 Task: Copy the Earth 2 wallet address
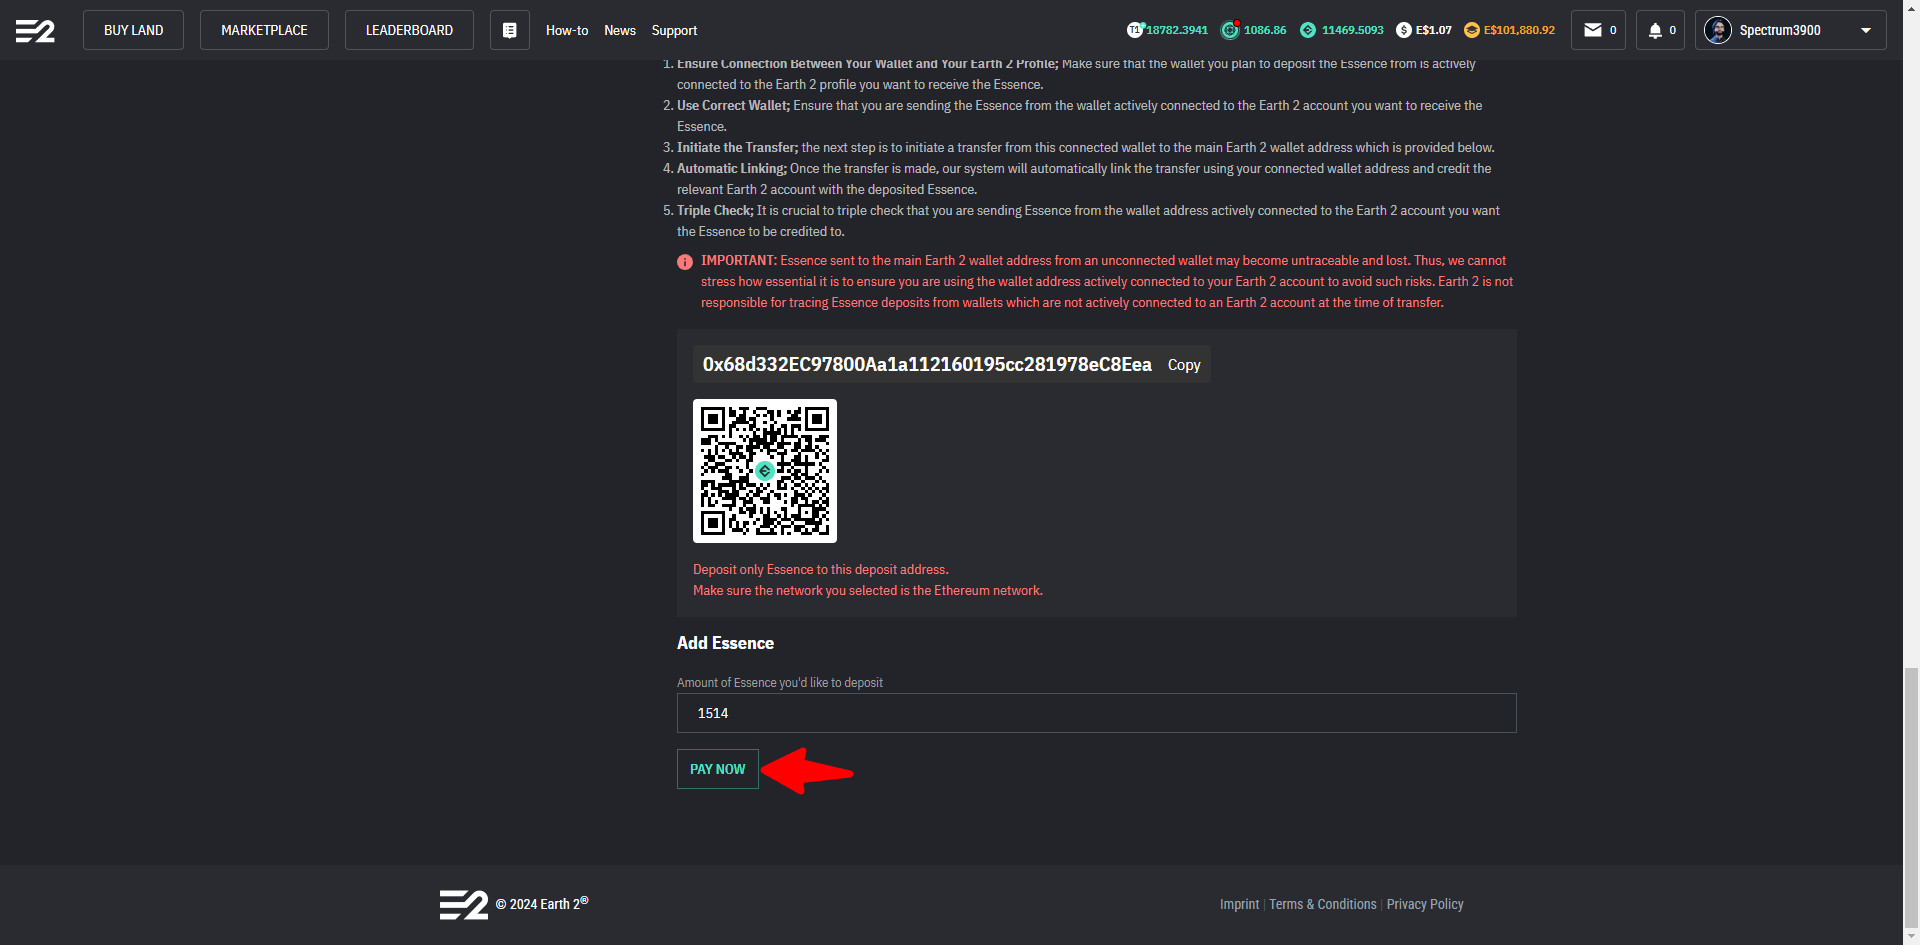click(1184, 365)
